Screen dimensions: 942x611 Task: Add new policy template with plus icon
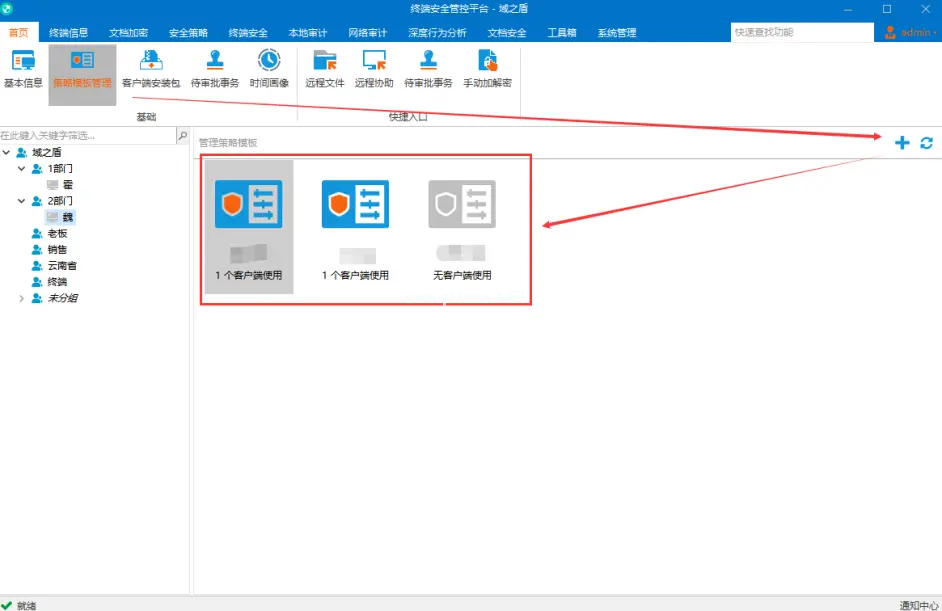coord(902,143)
